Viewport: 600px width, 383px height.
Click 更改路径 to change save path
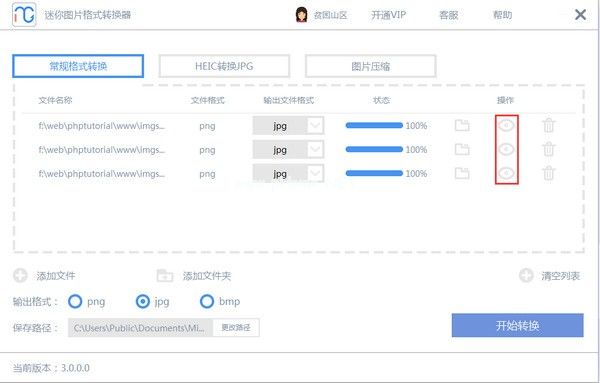coord(236,328)
